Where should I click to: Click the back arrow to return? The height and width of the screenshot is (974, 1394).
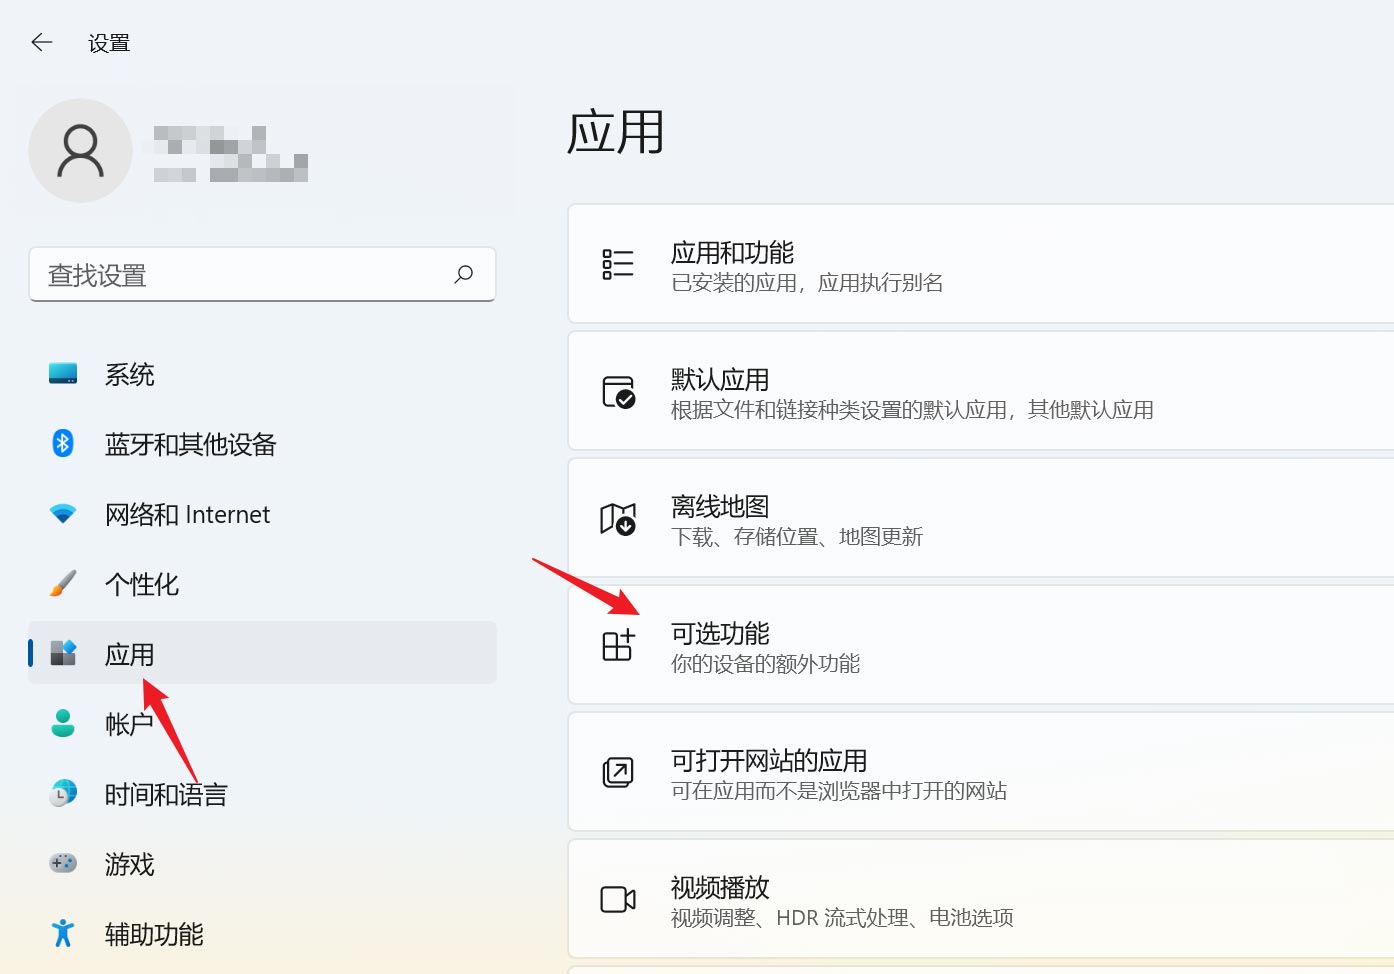tap(41, 41)
